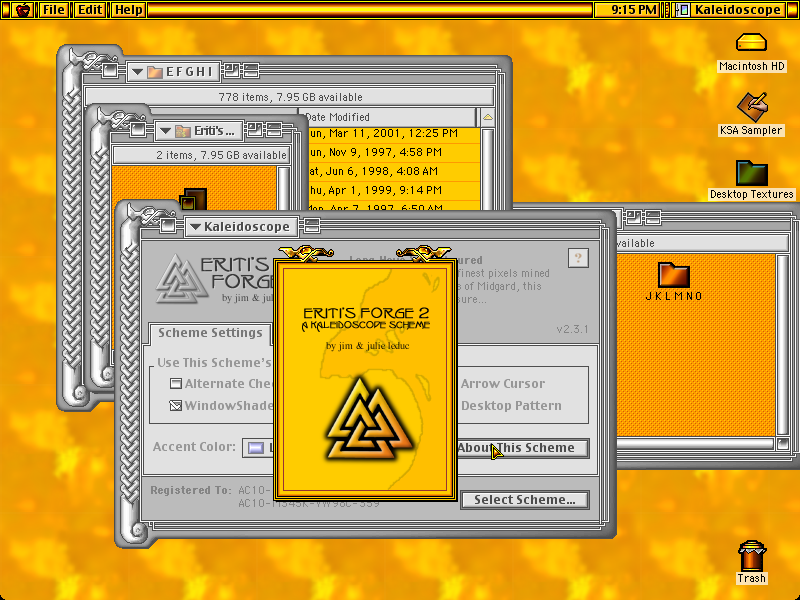The height and width of the screenshot is (600, 800).
Task: Toggle the WindowShade checkbox
Action: click(x=176, y=406)
